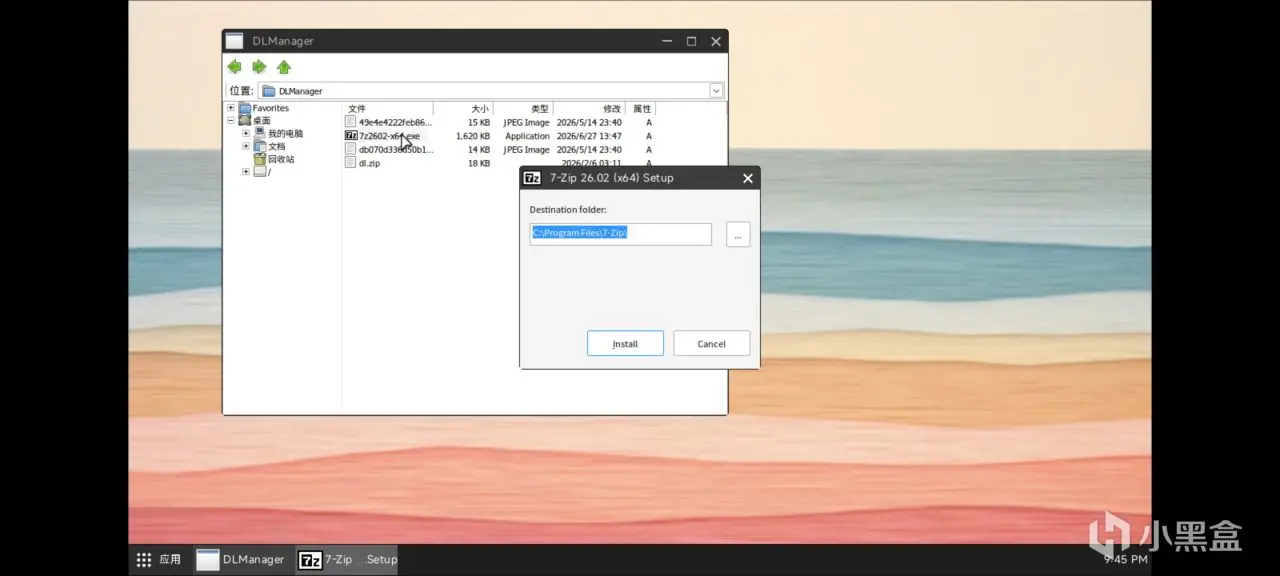Open the 位置 location dropdown
The width and height of the screenshot is (1280, 576).
click(716, 91)
